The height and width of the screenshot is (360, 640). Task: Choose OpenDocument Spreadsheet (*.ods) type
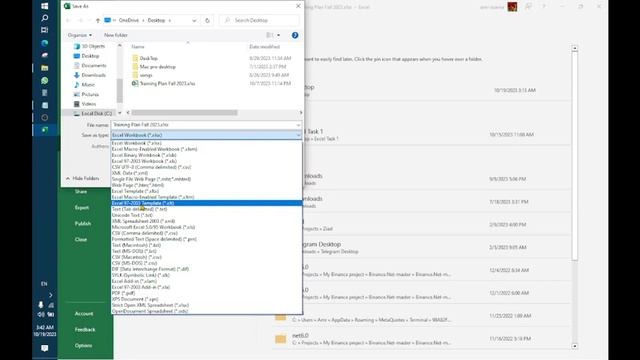coord(207,311)
